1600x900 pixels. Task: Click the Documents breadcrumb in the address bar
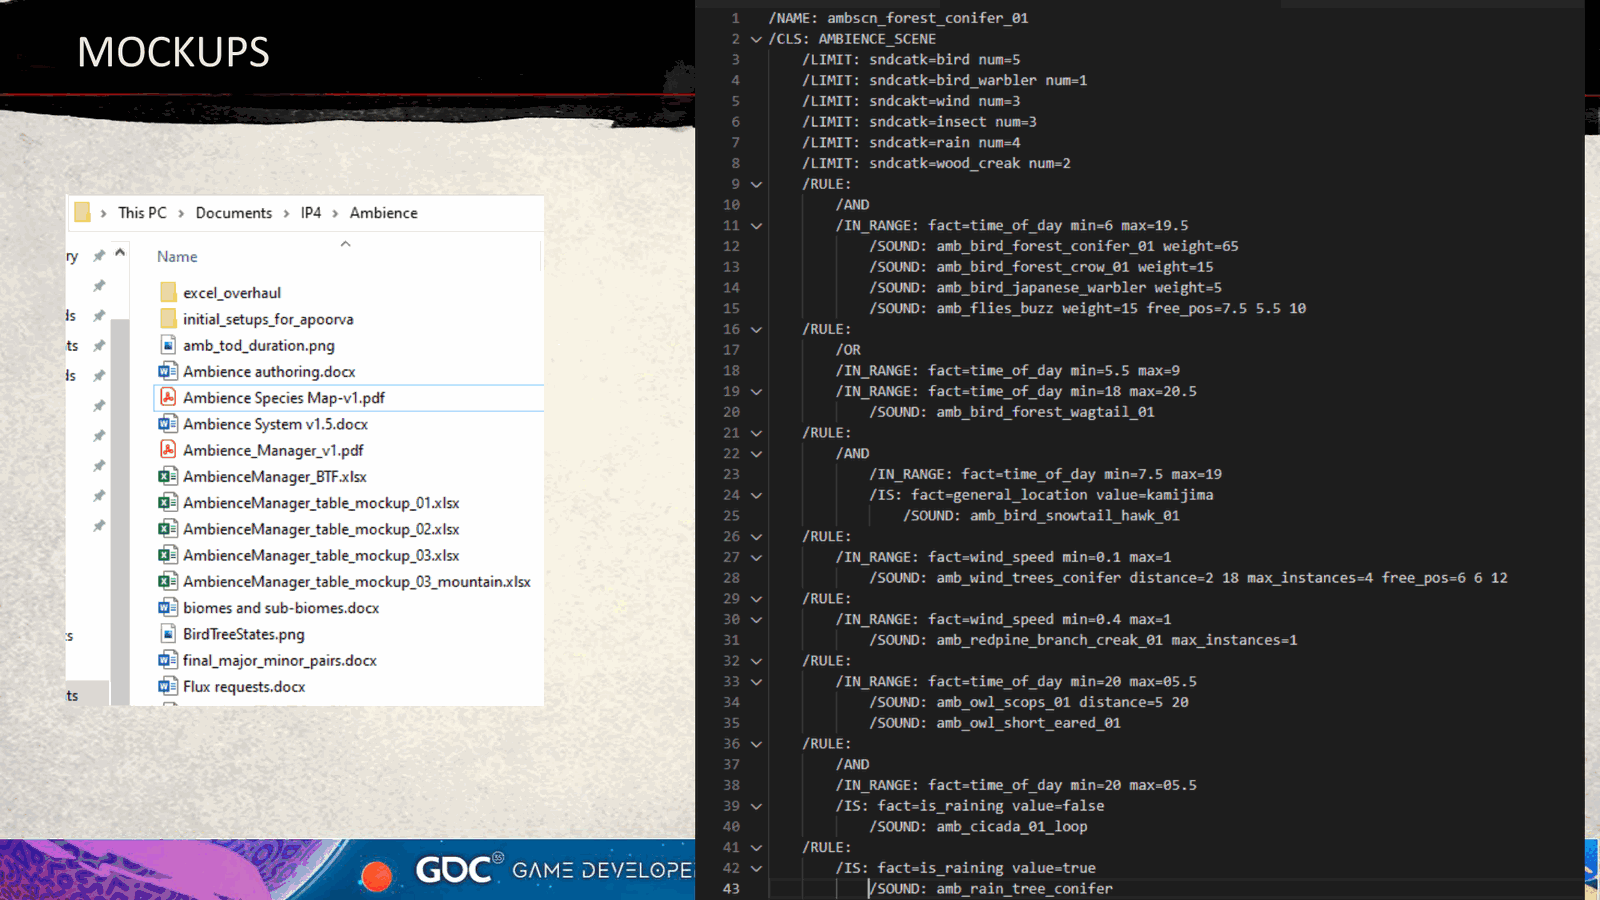pyautogui.click(x=234, y=213)
